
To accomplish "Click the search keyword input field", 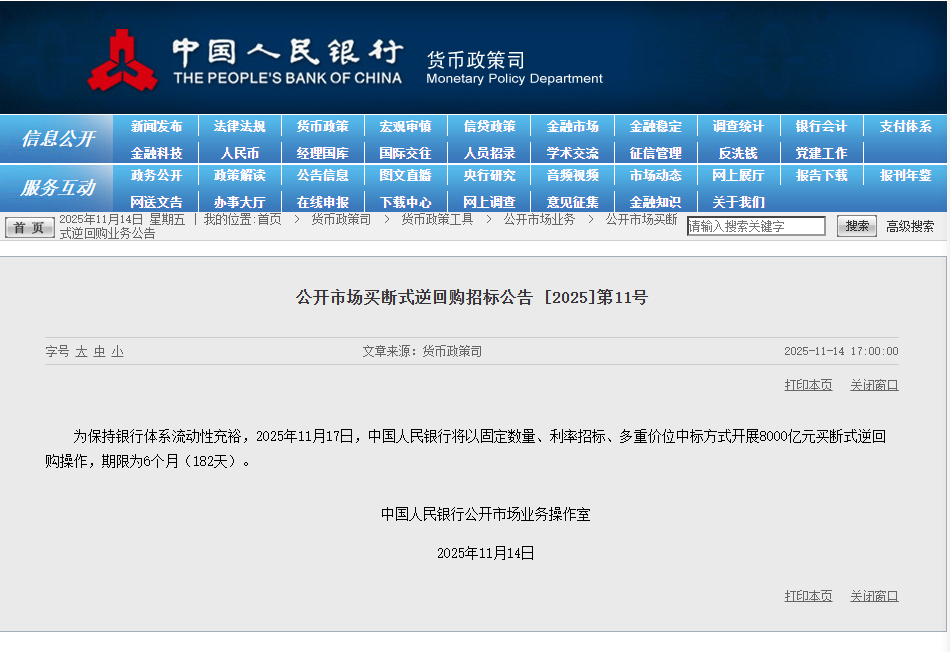I will click(756, 227).
